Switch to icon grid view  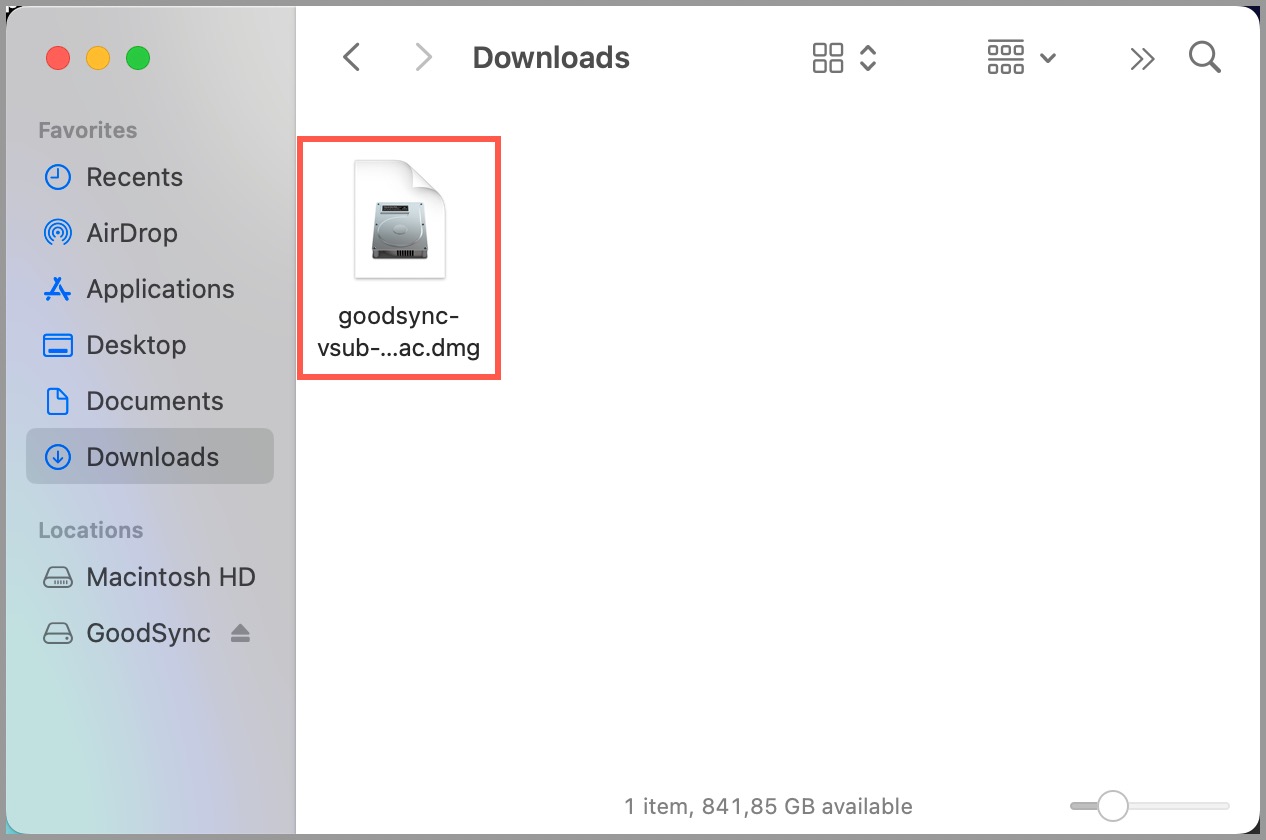point(828,57)
